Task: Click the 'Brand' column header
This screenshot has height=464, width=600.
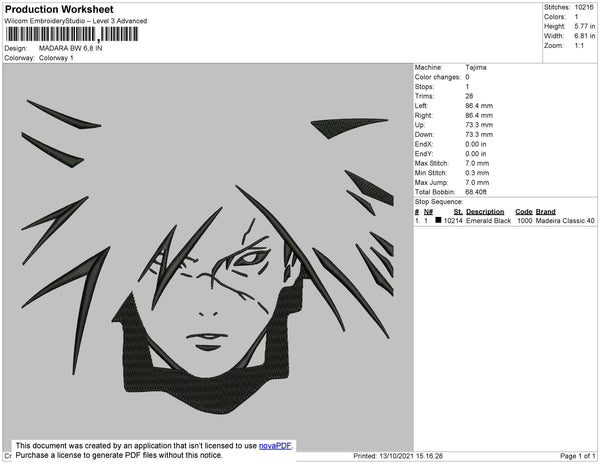Action: [x=545, y=212]
